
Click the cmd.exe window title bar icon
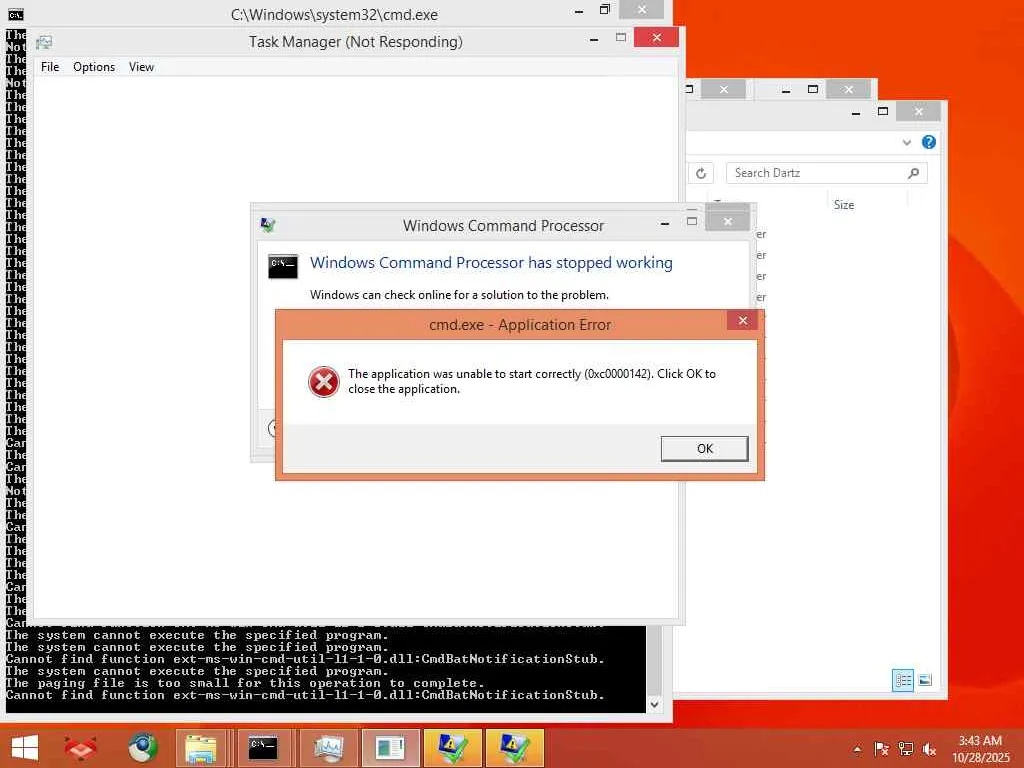15,14
